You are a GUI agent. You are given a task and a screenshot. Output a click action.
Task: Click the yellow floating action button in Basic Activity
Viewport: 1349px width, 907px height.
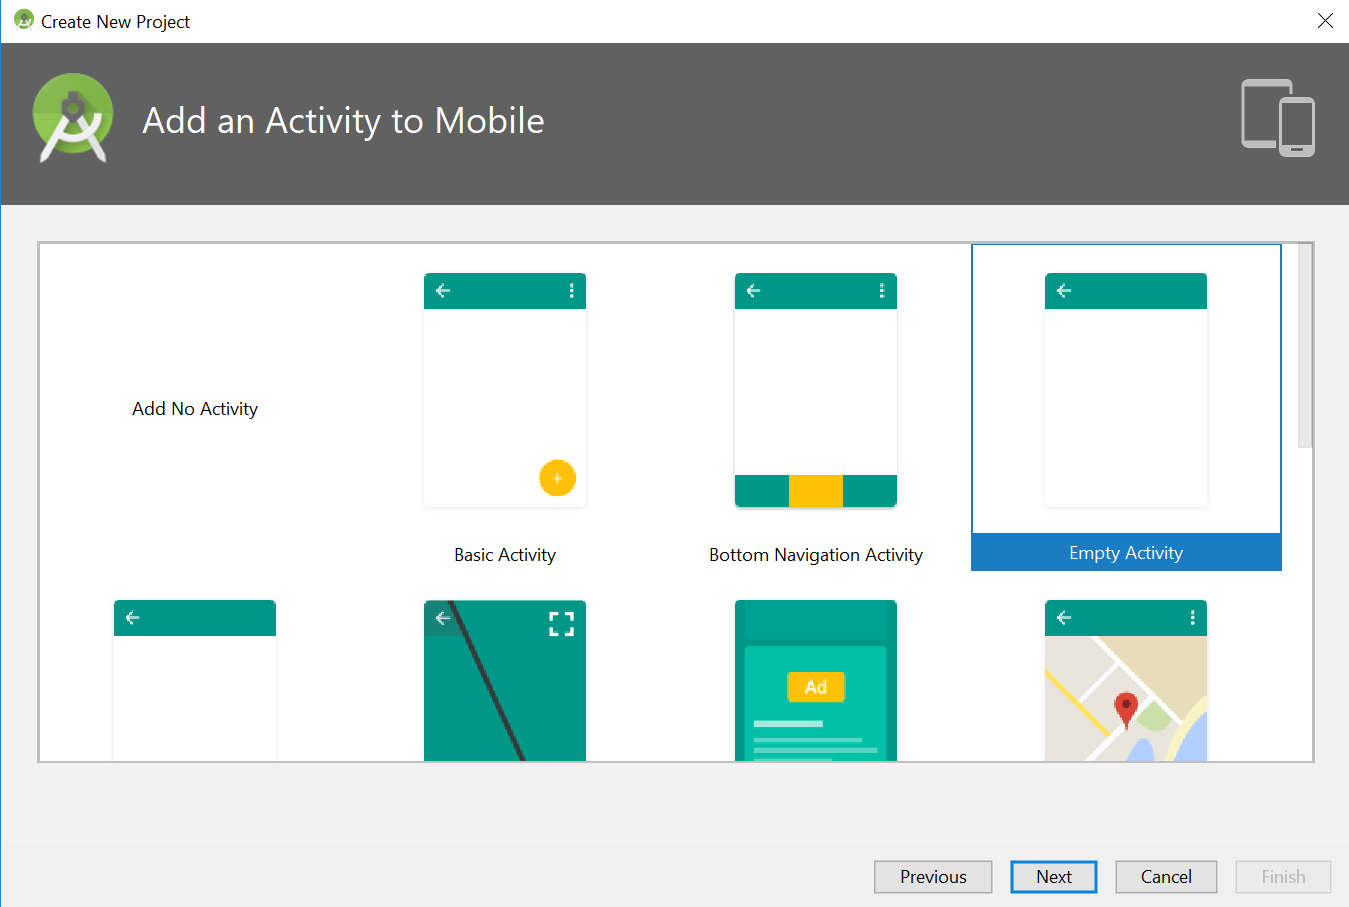tap(557, 478)
